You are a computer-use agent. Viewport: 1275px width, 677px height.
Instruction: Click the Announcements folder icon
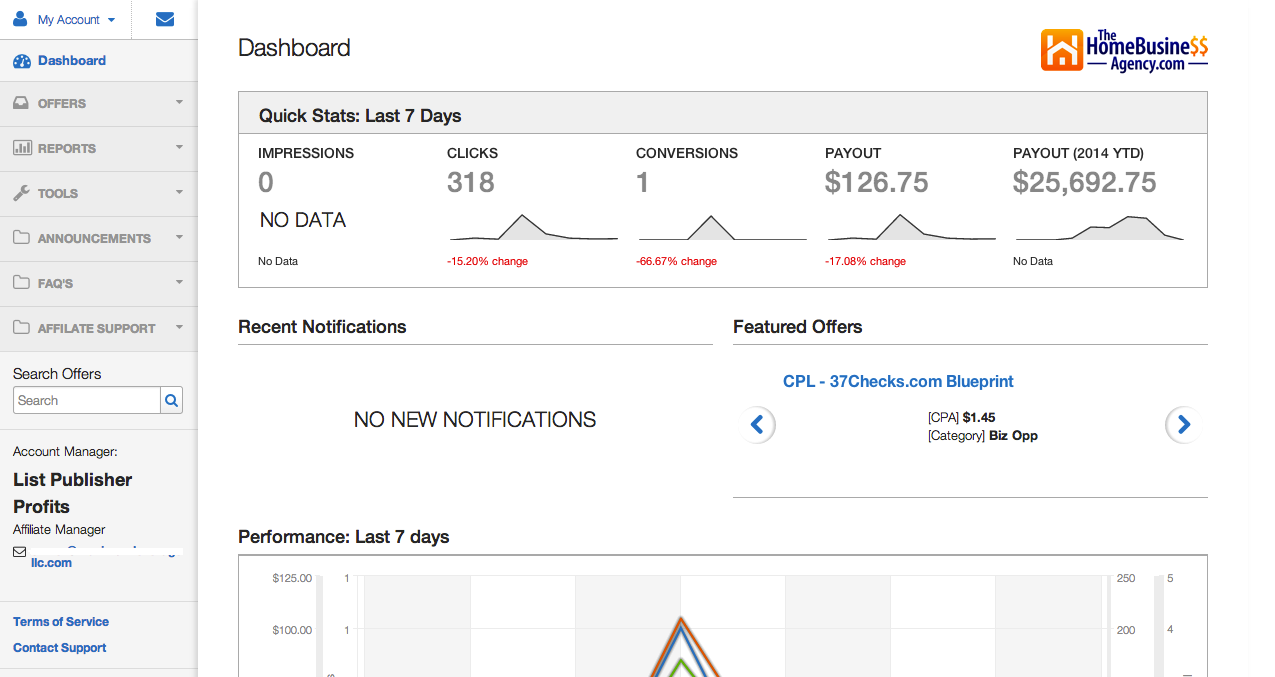pyautogui.click(x=22, y=238)
